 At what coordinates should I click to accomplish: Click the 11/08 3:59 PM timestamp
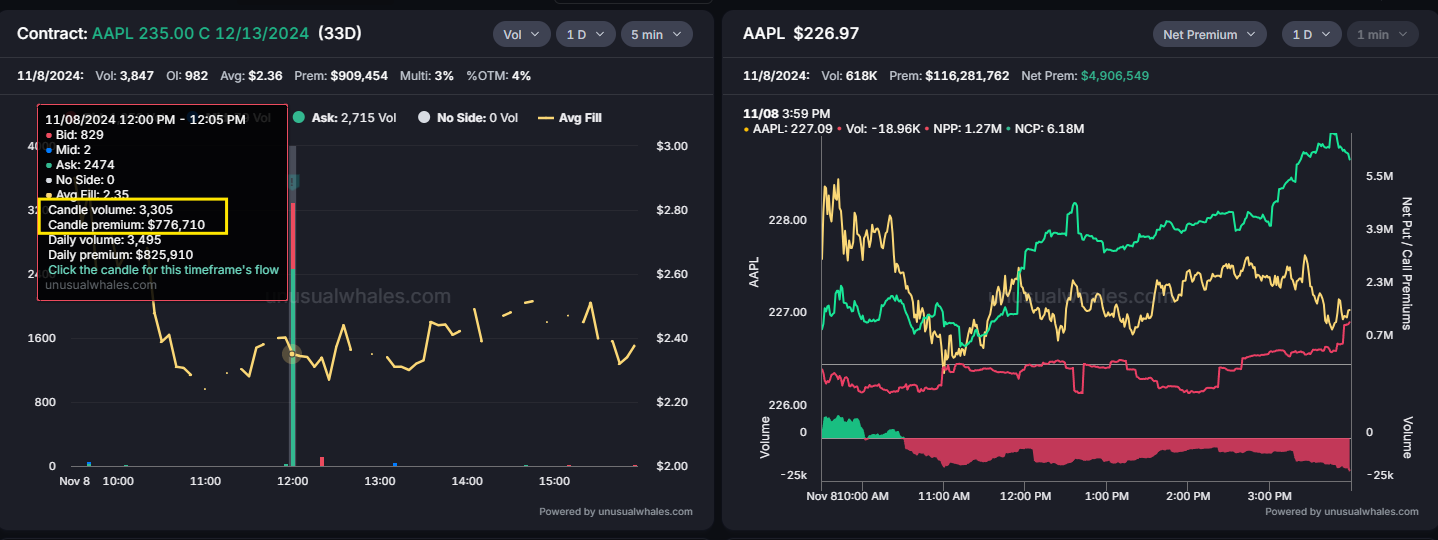789,113
